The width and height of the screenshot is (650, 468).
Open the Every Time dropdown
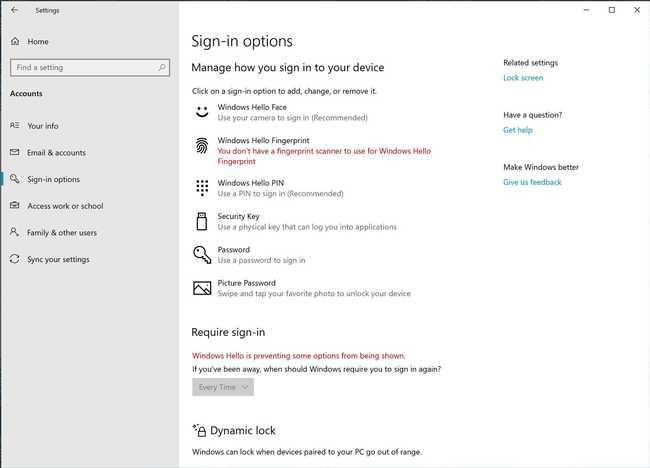click(223, 387)
